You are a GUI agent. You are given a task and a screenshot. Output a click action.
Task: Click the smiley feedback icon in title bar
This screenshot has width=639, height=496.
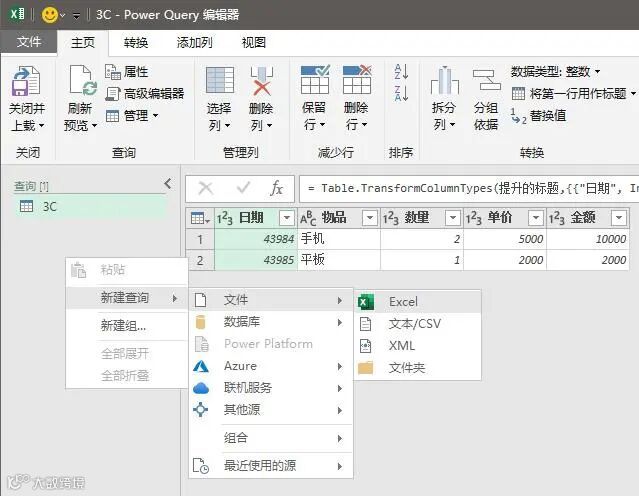[50, 15]
